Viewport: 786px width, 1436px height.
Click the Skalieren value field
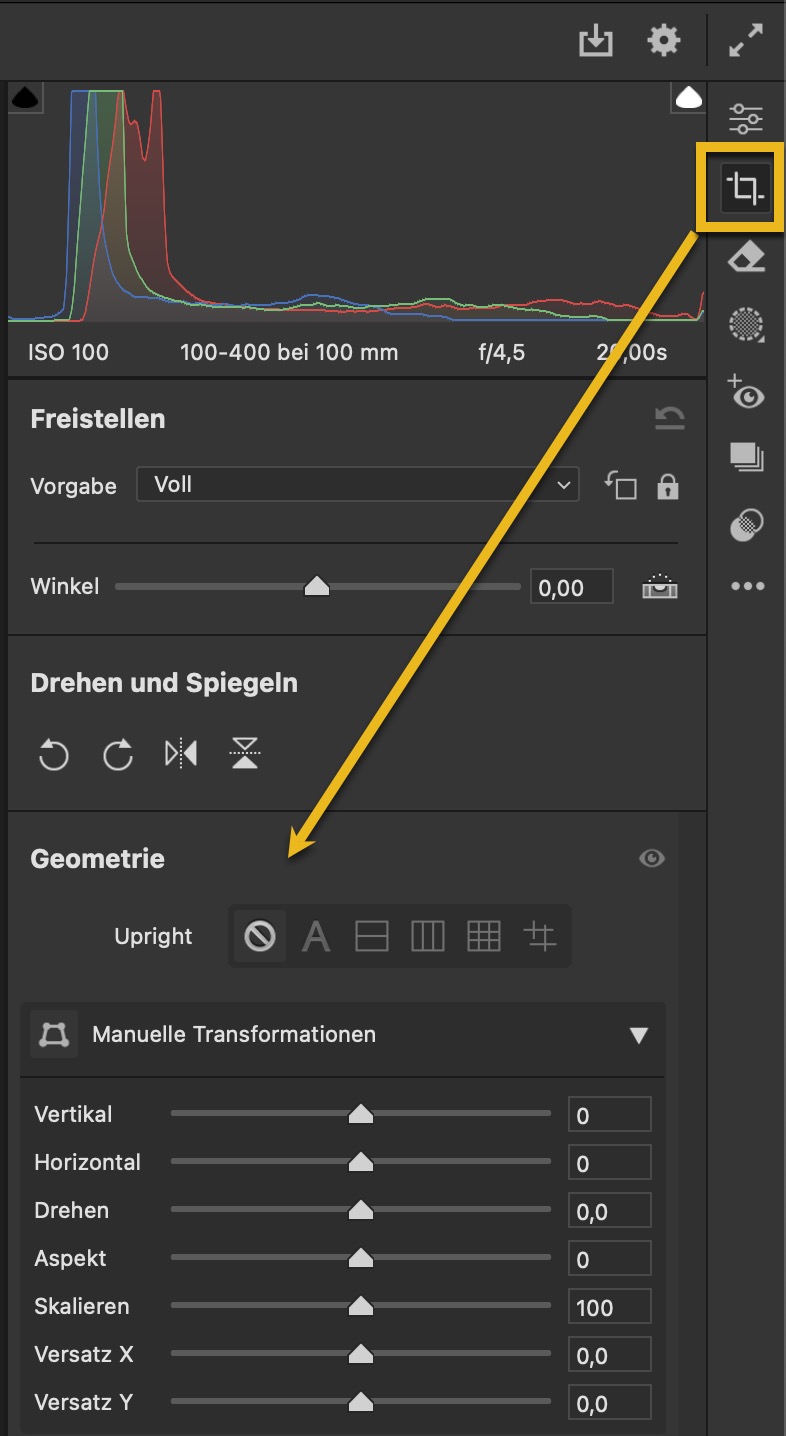(609, 1308)
